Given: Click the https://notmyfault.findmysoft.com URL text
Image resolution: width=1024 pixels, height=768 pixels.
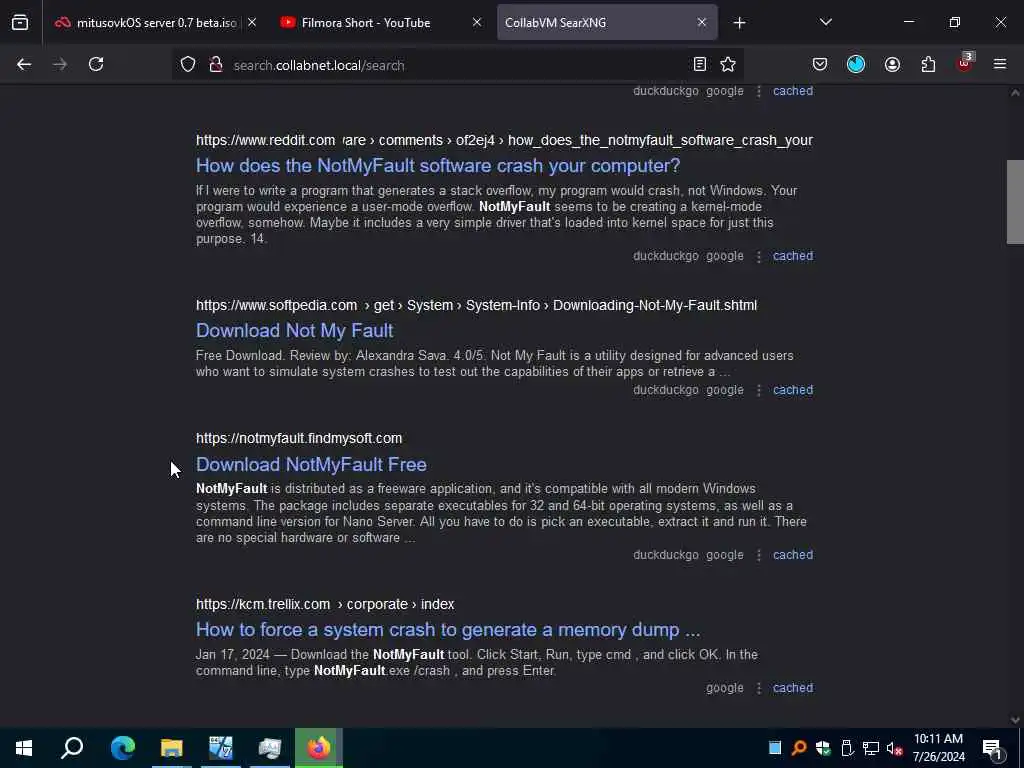Looking at the screenshot, I should (299, 438).
